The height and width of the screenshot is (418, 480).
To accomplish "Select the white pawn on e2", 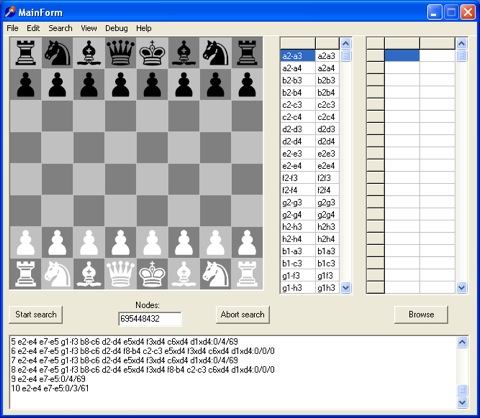I will click(152, 243).
